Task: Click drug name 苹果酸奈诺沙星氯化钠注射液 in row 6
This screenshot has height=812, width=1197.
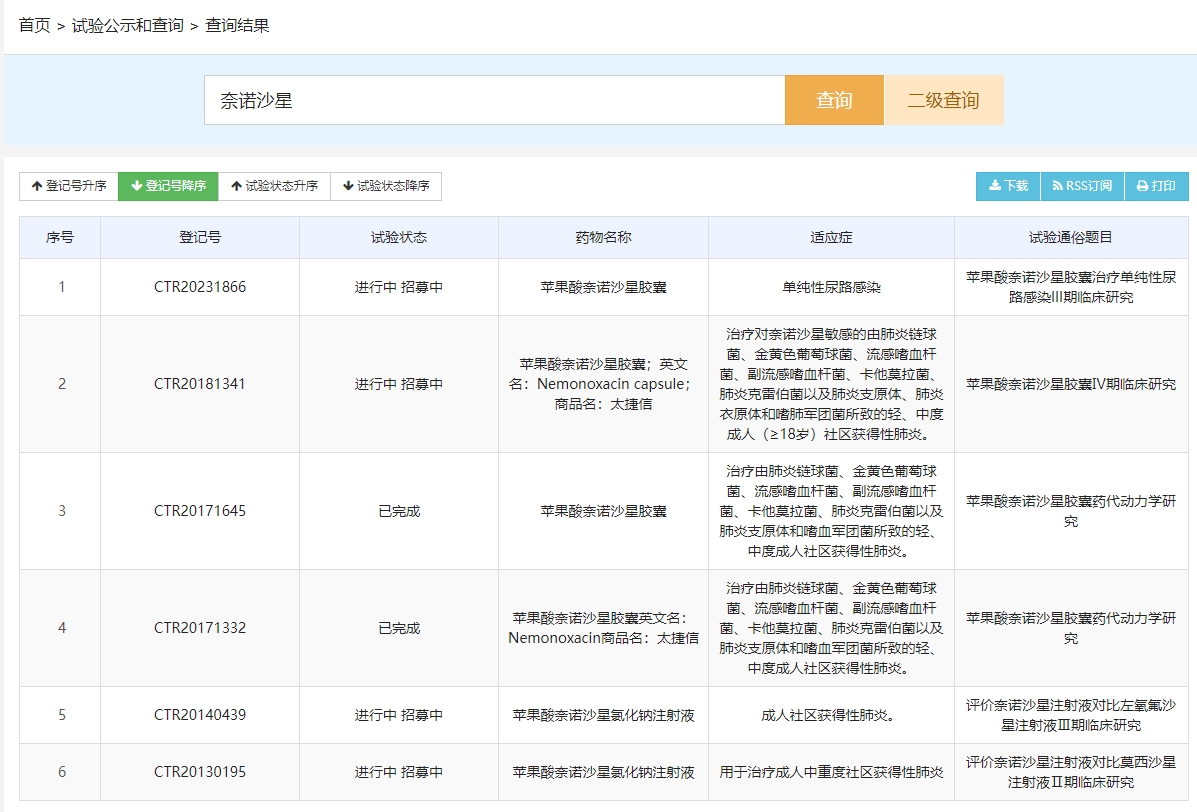Action: tap(603, 772)
